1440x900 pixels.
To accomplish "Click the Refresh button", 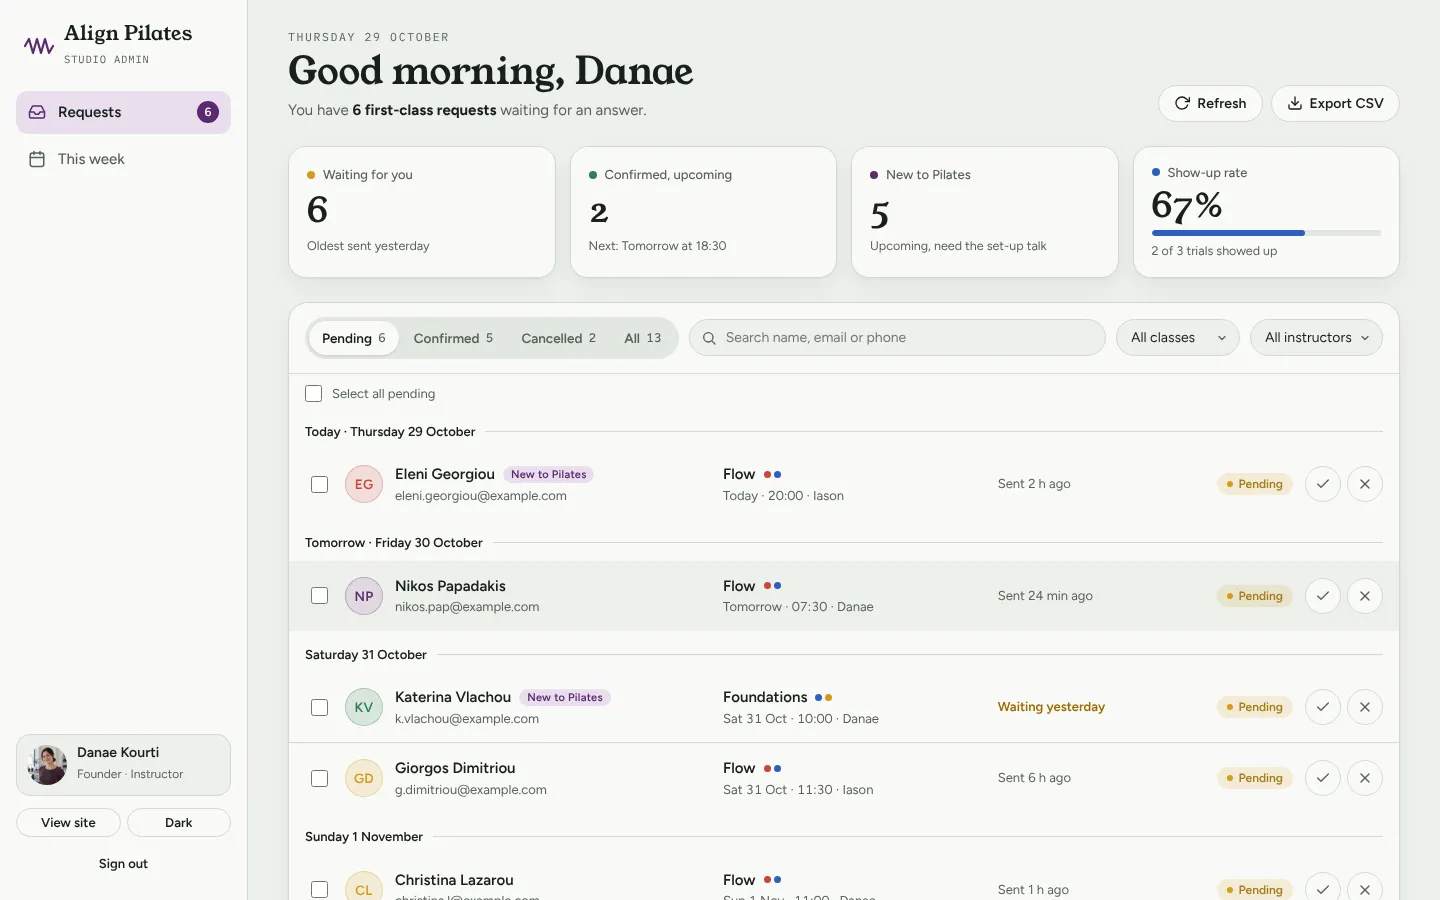I will tap(1210, 103).
